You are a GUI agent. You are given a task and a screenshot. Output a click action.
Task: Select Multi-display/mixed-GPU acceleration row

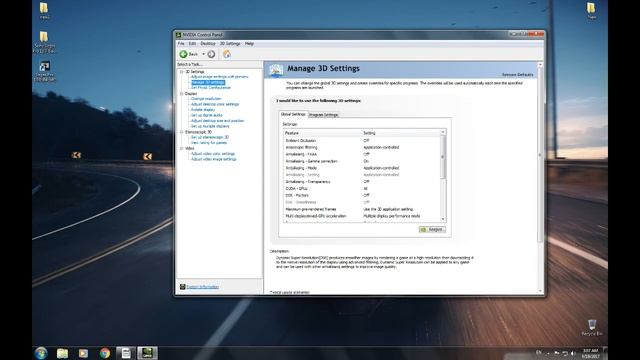pyautogui.click(x=362, y=216)
